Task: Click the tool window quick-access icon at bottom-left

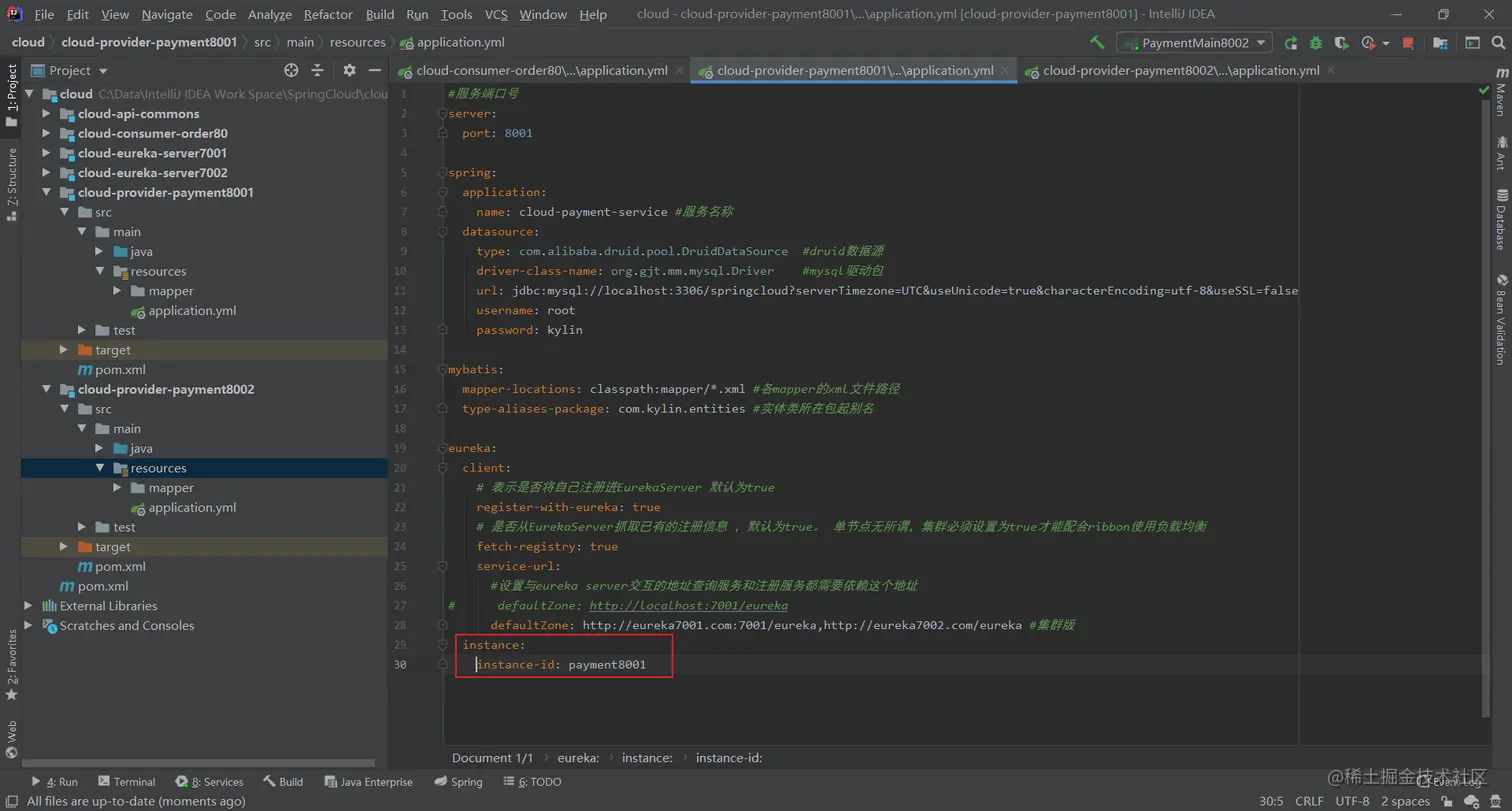Action: (10, 801)
